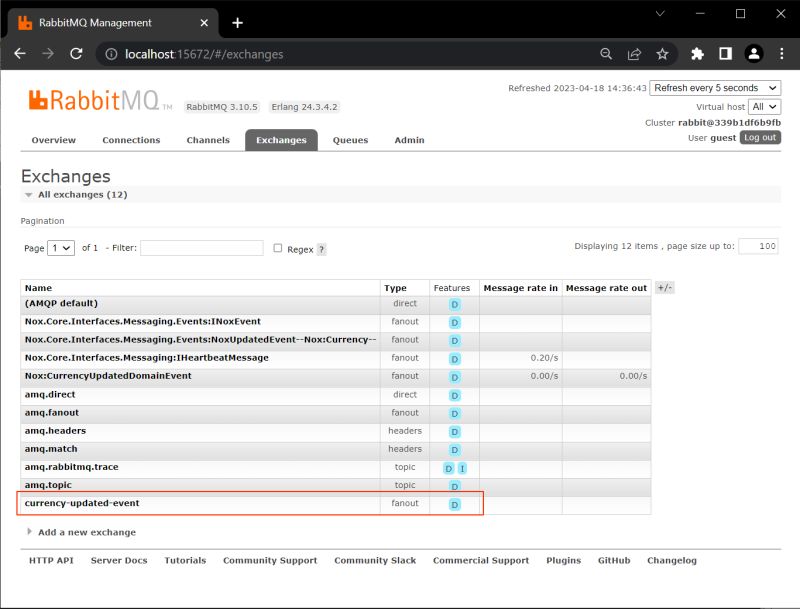Open the Changelog footer link
The image size is (800, 609).
673,560
